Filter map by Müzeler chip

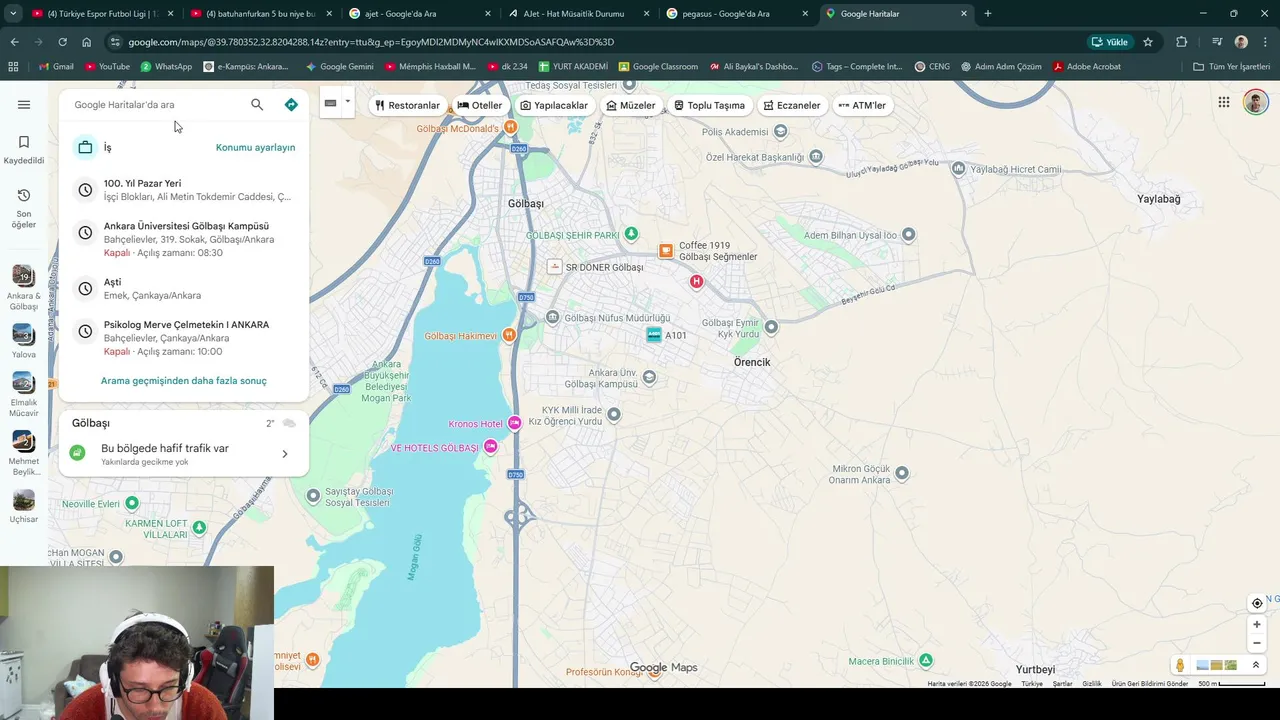coord(631,105)
